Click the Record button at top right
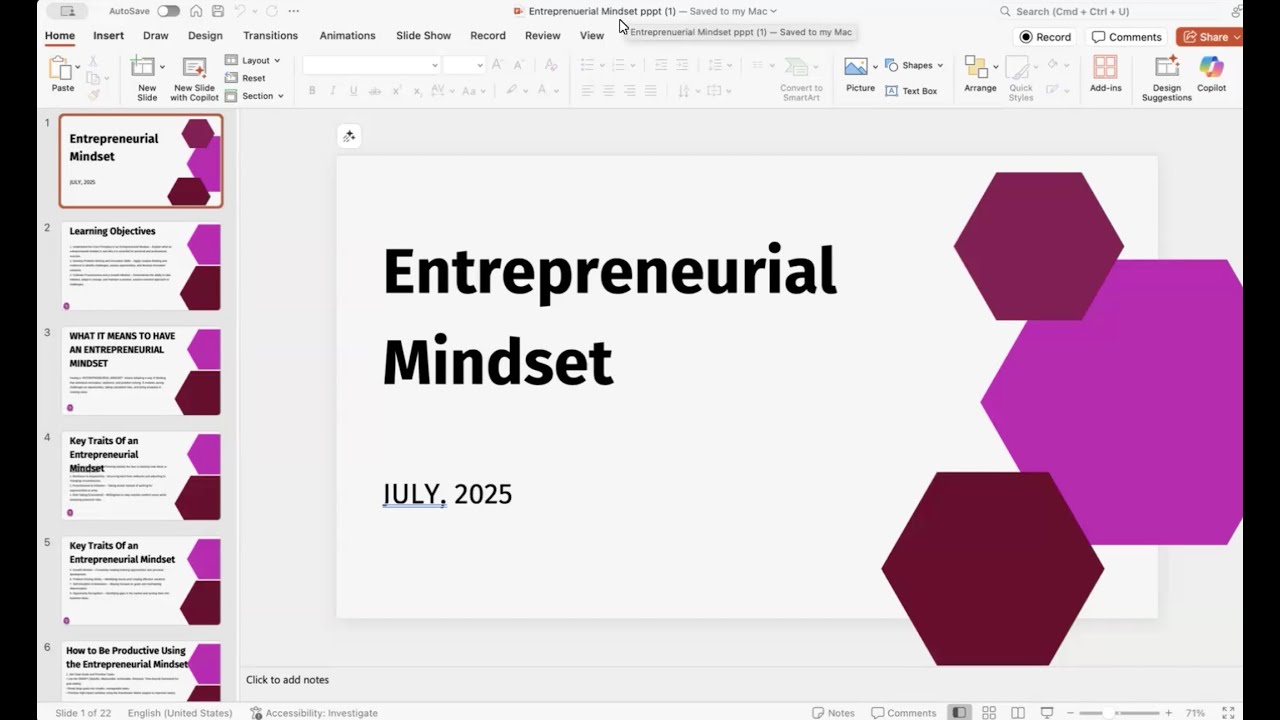This screenshot has height=720, width=1280. click(x=1045, y=37)
